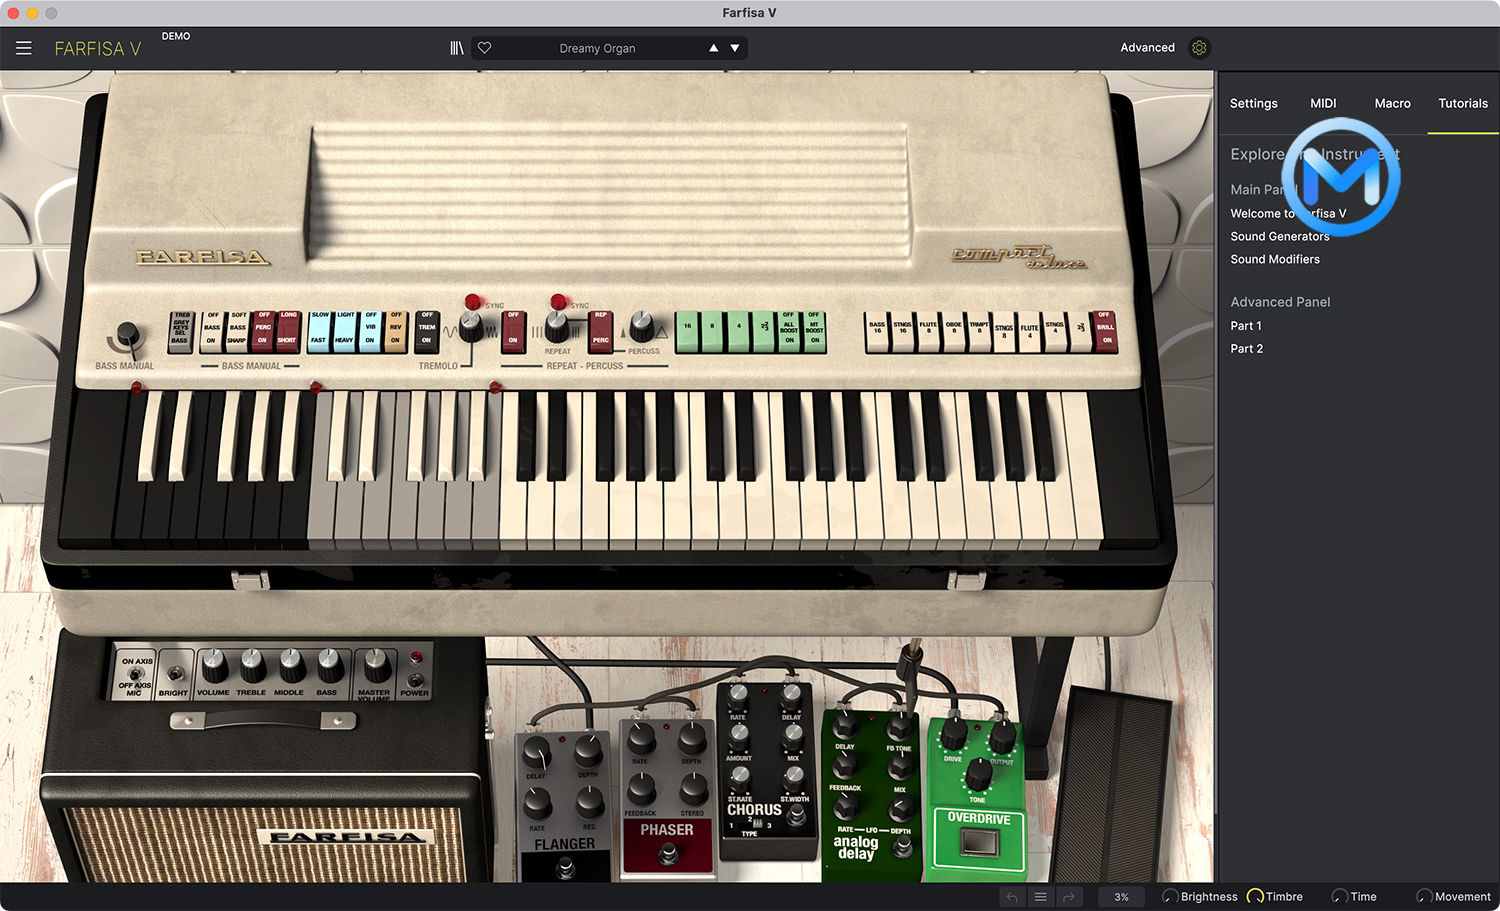Click the undo arrow in status bar
1500x911 pixels.
pyautogui.click(x=1012, y=897)
